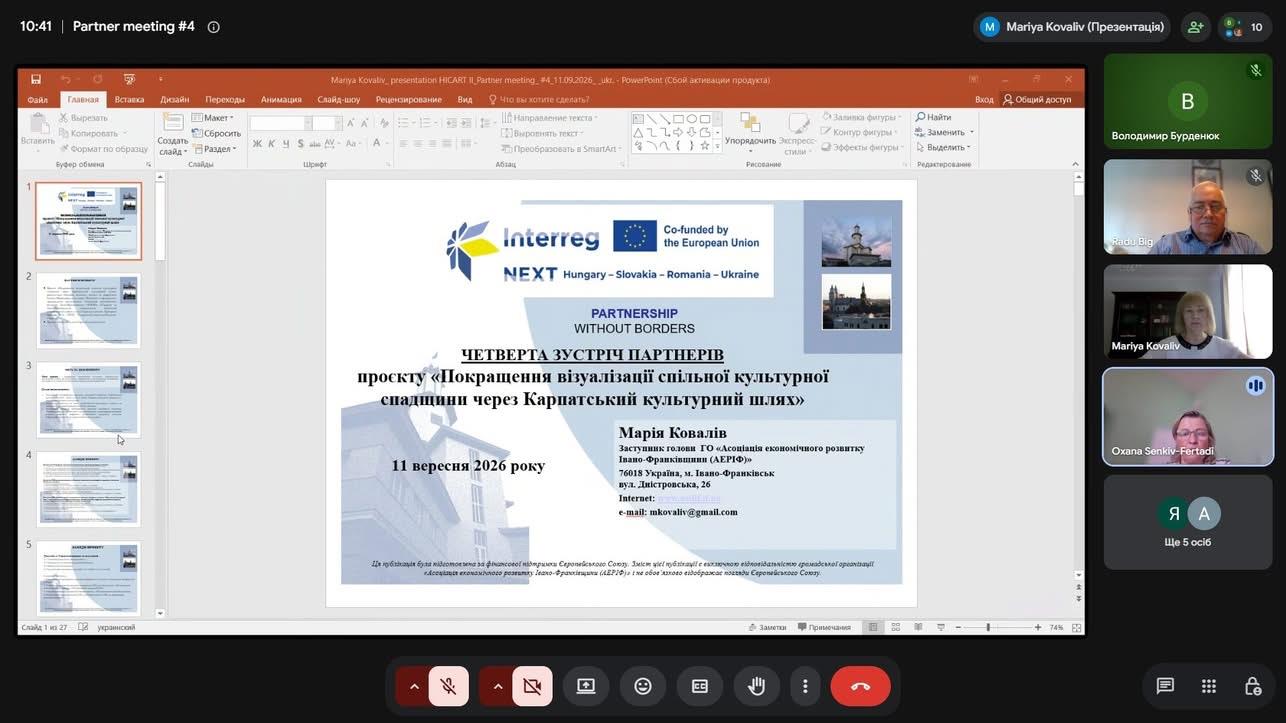Click the Заметки notes button in status bar
Viewport: 1286px width, 723px height.
pyautogui.click(x=767, y=627)
